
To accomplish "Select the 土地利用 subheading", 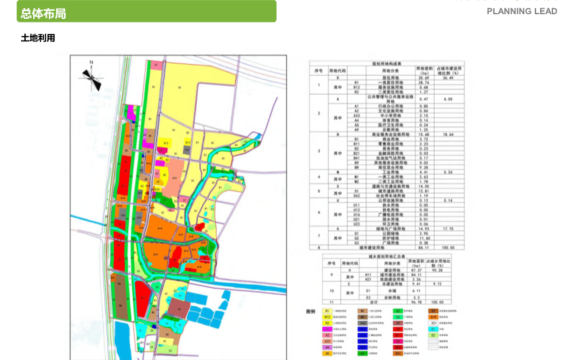I will [38, 38].
